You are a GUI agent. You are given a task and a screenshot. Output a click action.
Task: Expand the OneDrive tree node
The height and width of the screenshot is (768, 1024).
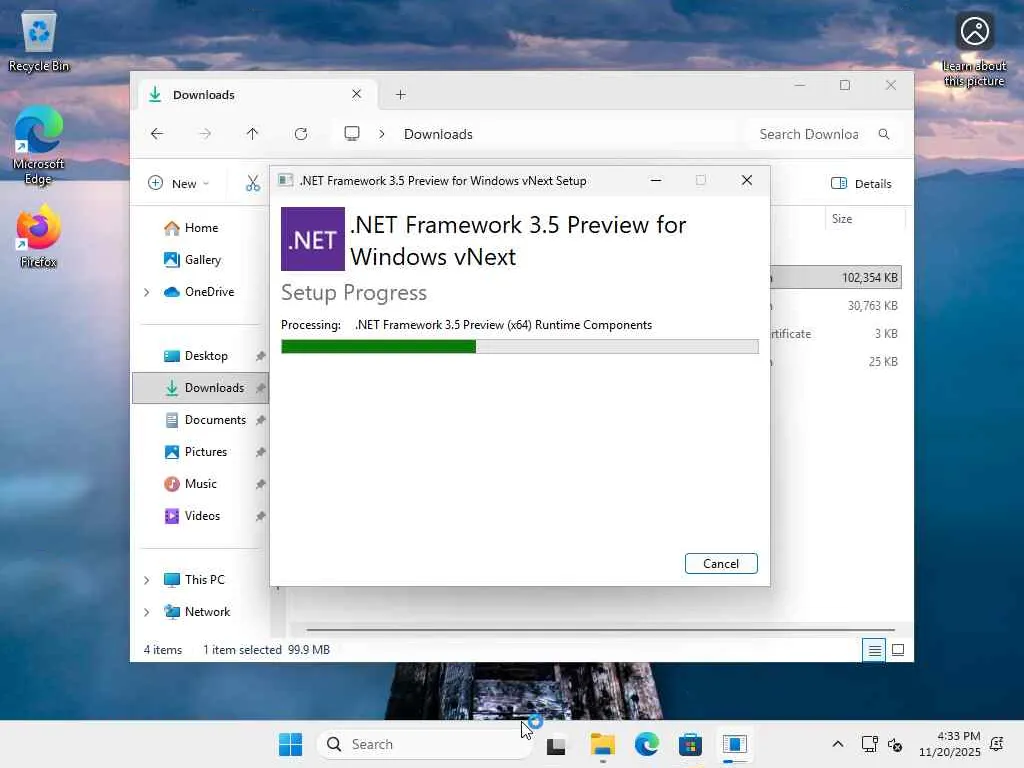[x=147, y=293]
